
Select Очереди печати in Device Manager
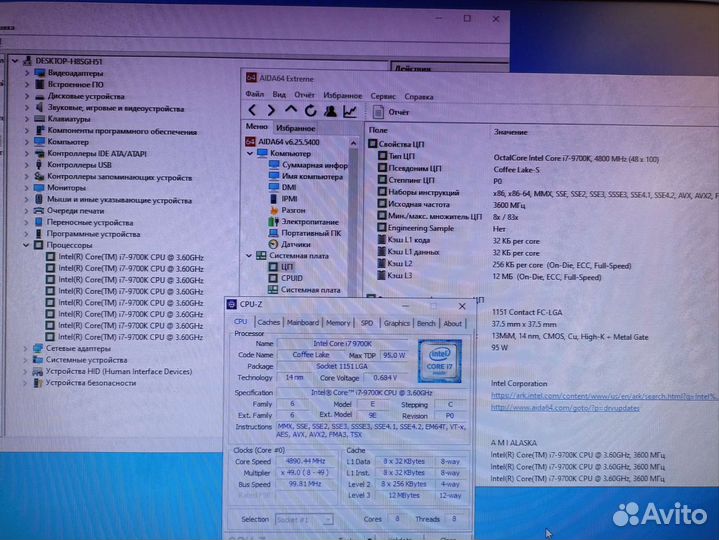(x=69, y=211)
